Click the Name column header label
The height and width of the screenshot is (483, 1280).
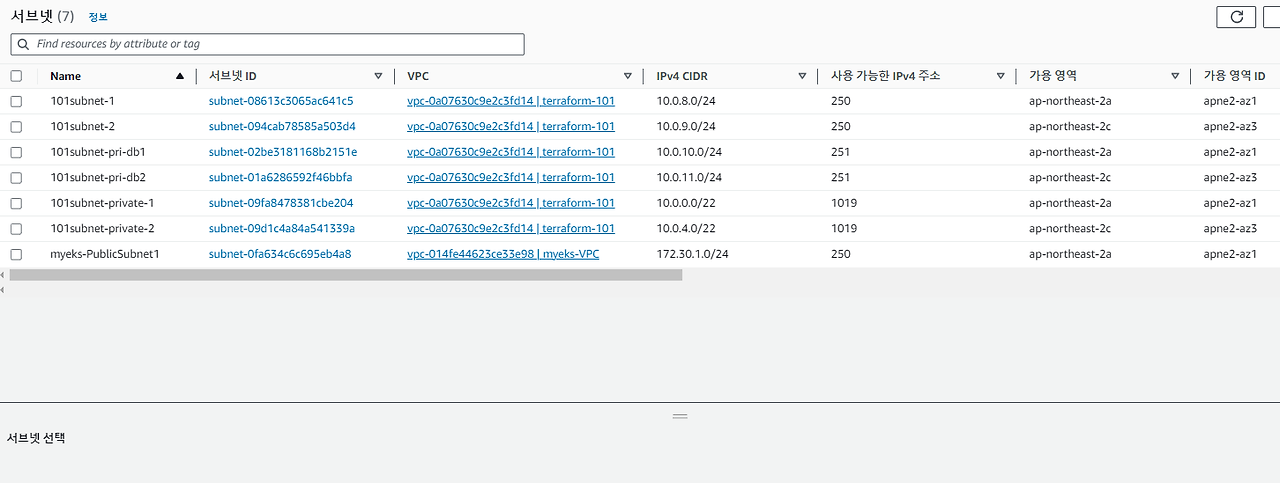coord(66,76)
